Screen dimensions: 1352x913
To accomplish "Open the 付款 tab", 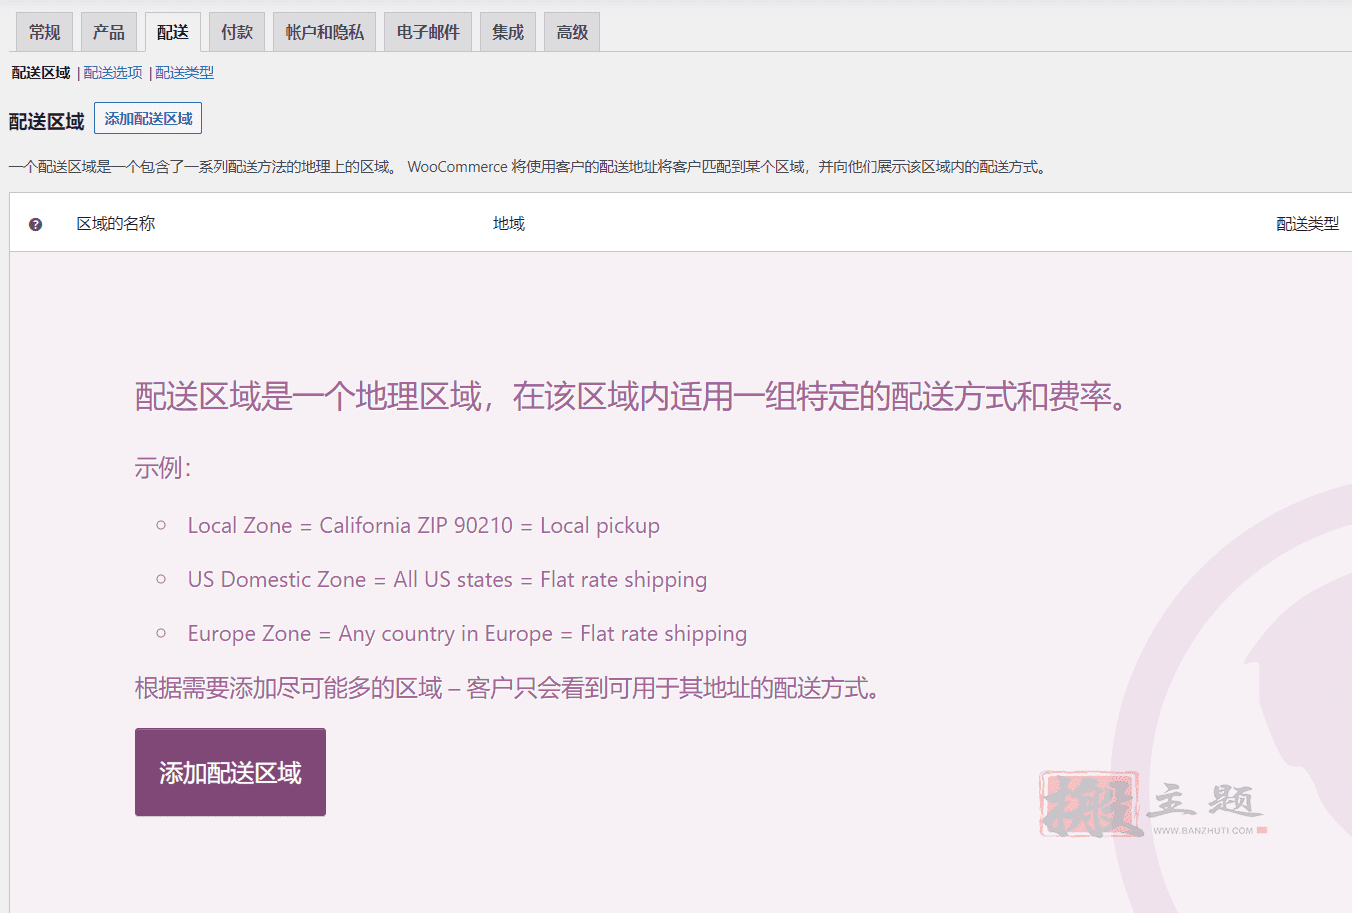I will [236, 32].
